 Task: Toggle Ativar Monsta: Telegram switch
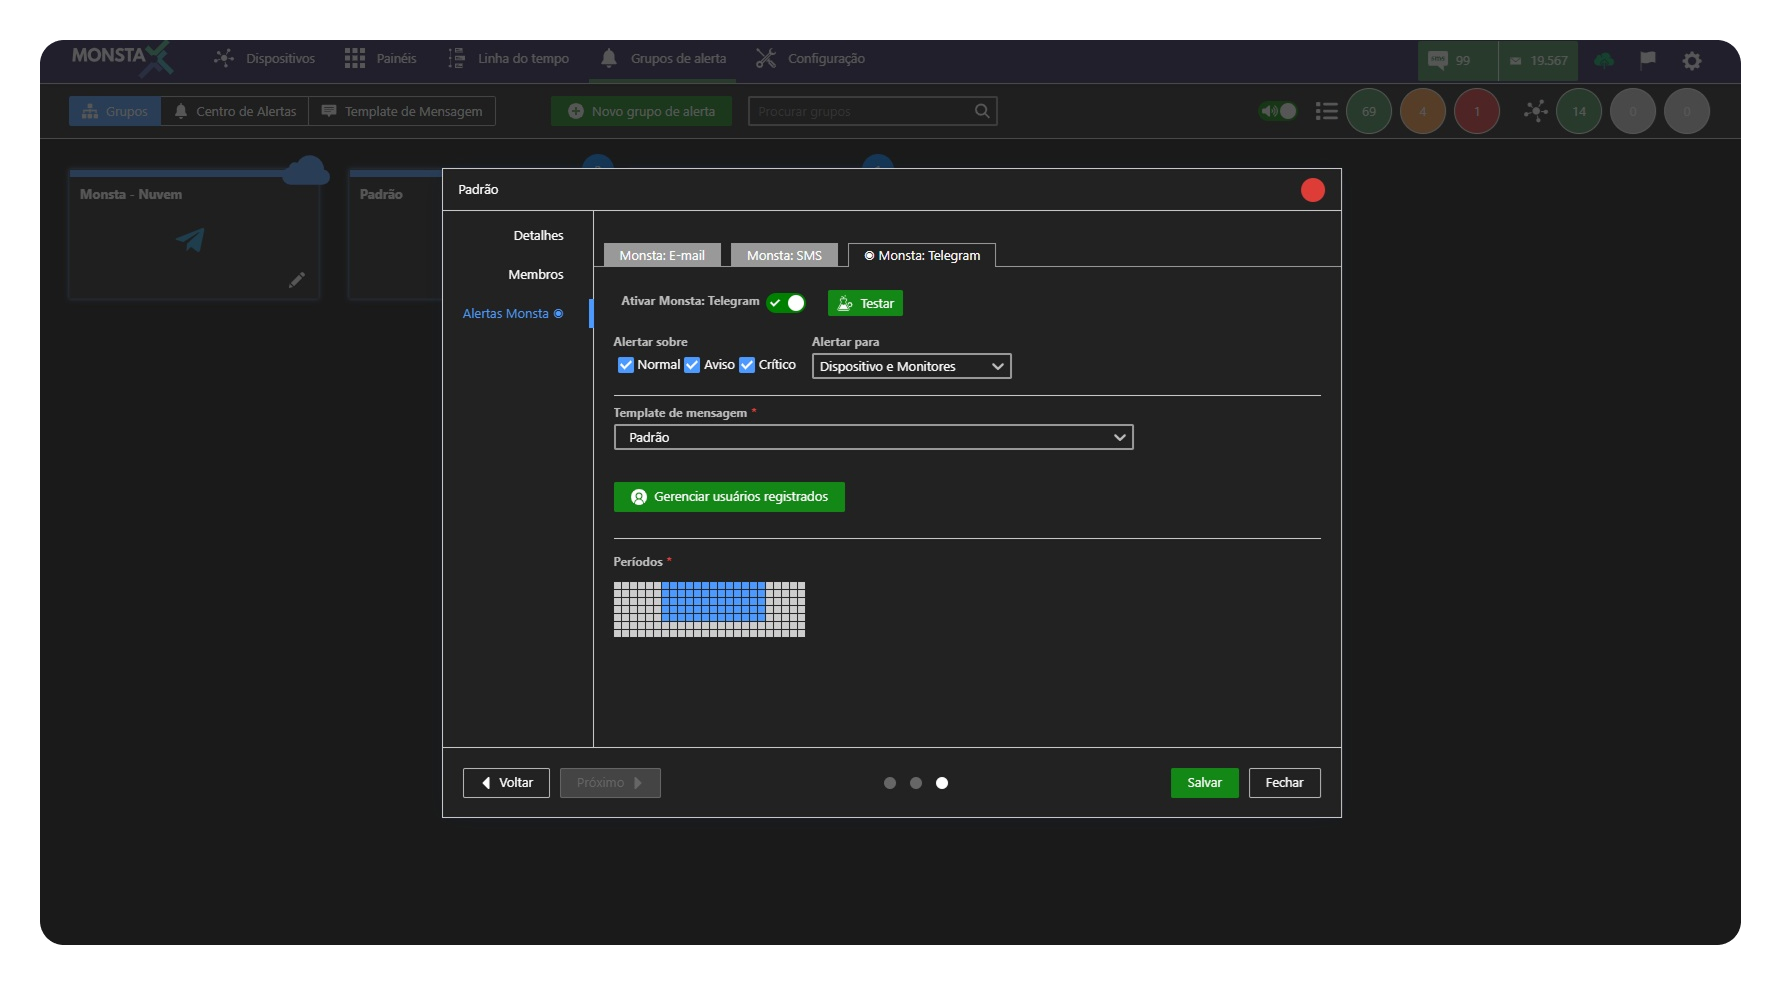click(786, 303)
